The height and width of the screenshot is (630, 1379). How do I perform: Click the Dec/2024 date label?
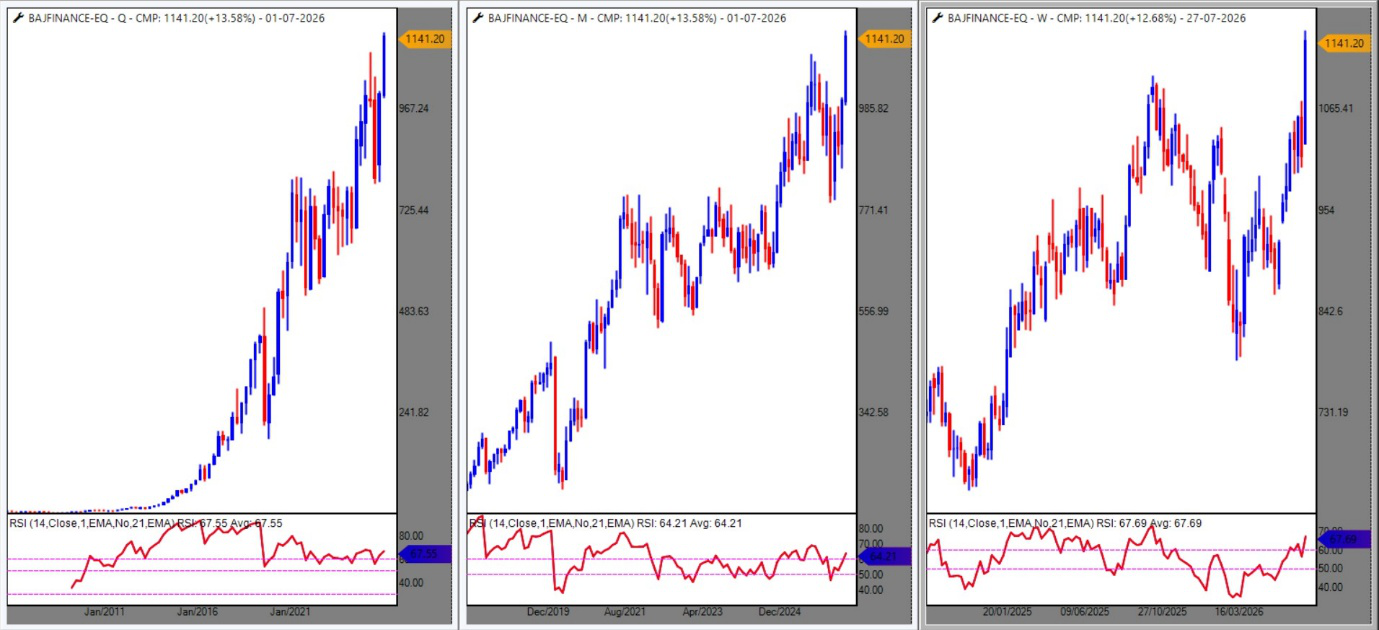pyautogui.click(x=780, y=612)
